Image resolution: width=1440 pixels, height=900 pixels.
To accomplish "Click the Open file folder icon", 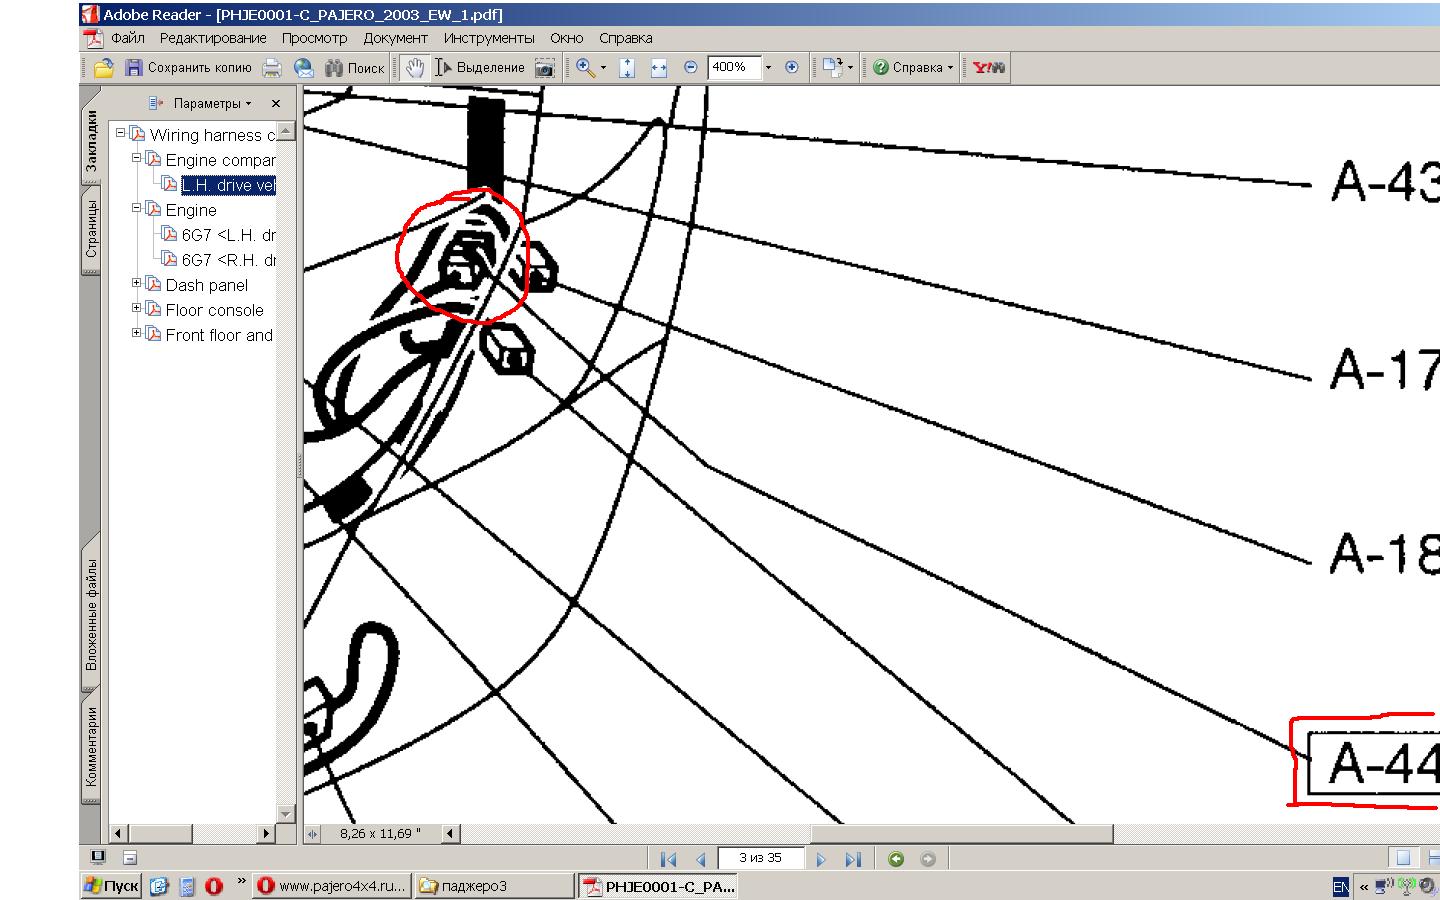I will click(x=103, y=68).
